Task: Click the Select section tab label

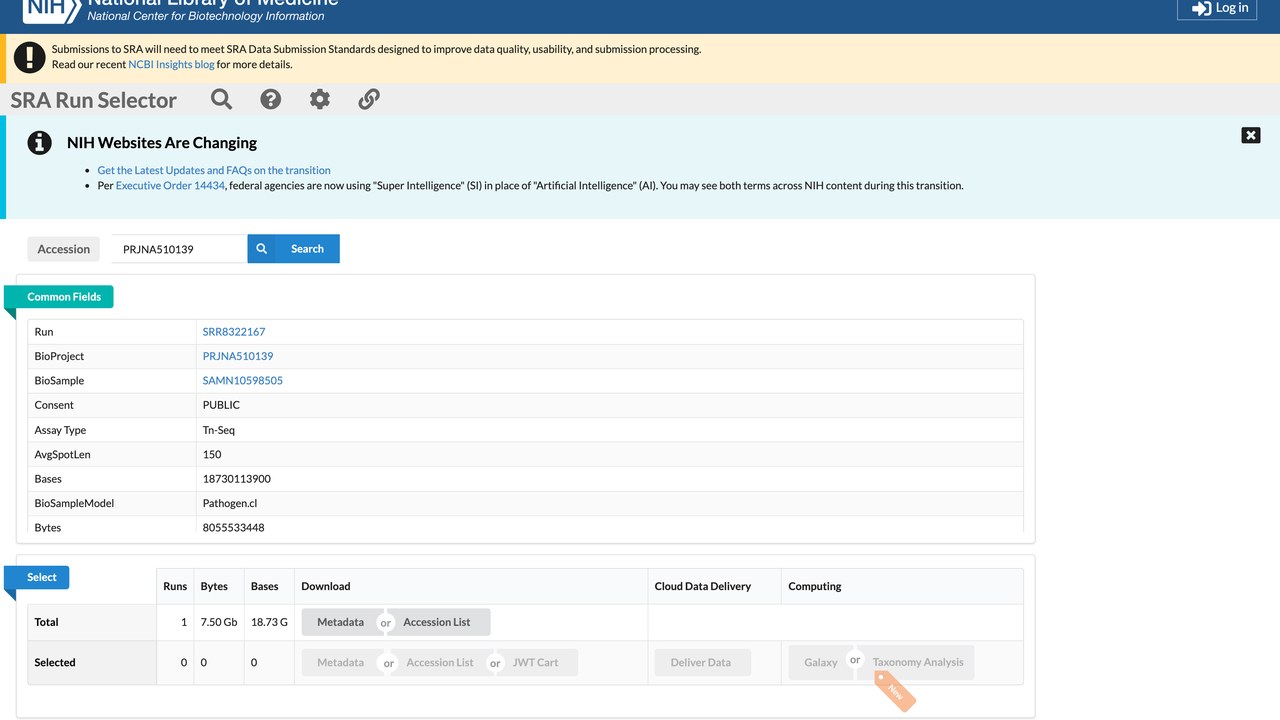Action: click(x=42, y=577)
